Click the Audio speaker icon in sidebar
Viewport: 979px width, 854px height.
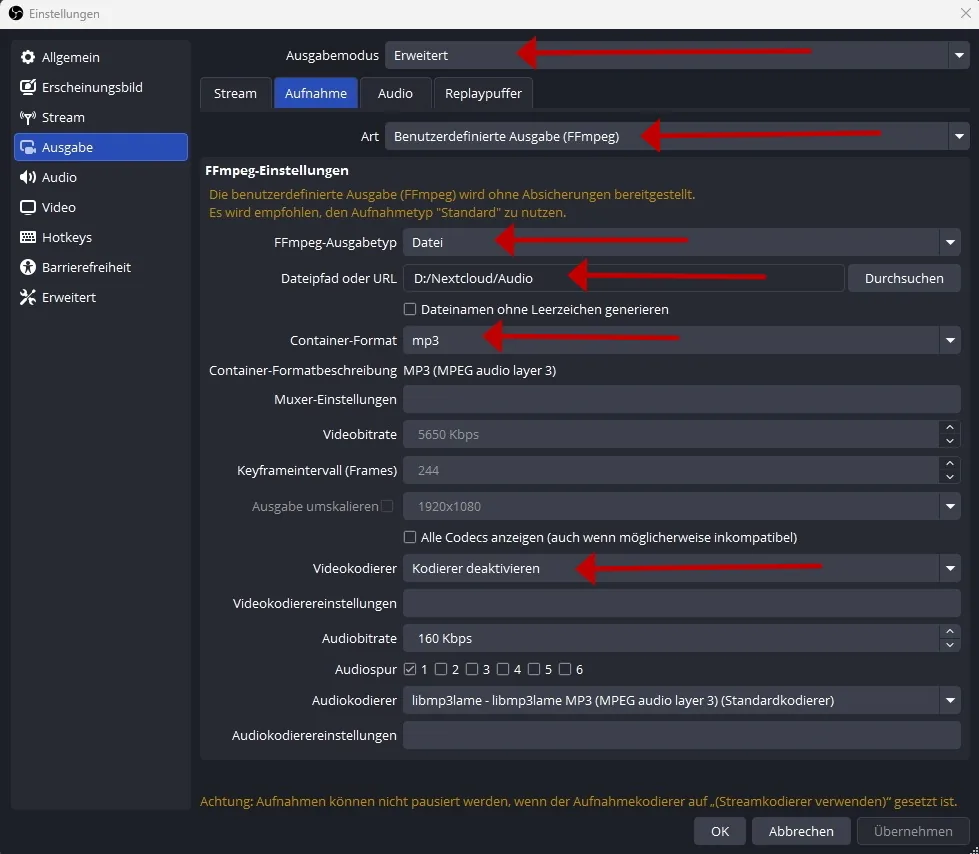(x=27, y=177)
